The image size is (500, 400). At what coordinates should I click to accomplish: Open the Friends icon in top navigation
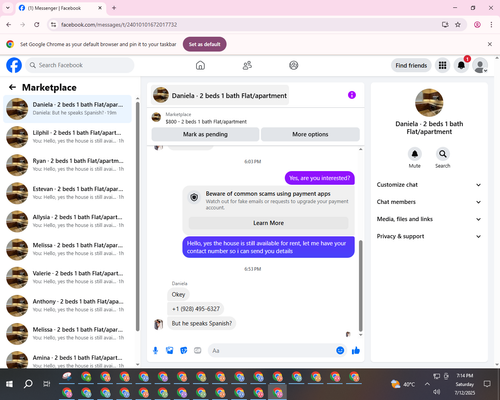[247, 65]
